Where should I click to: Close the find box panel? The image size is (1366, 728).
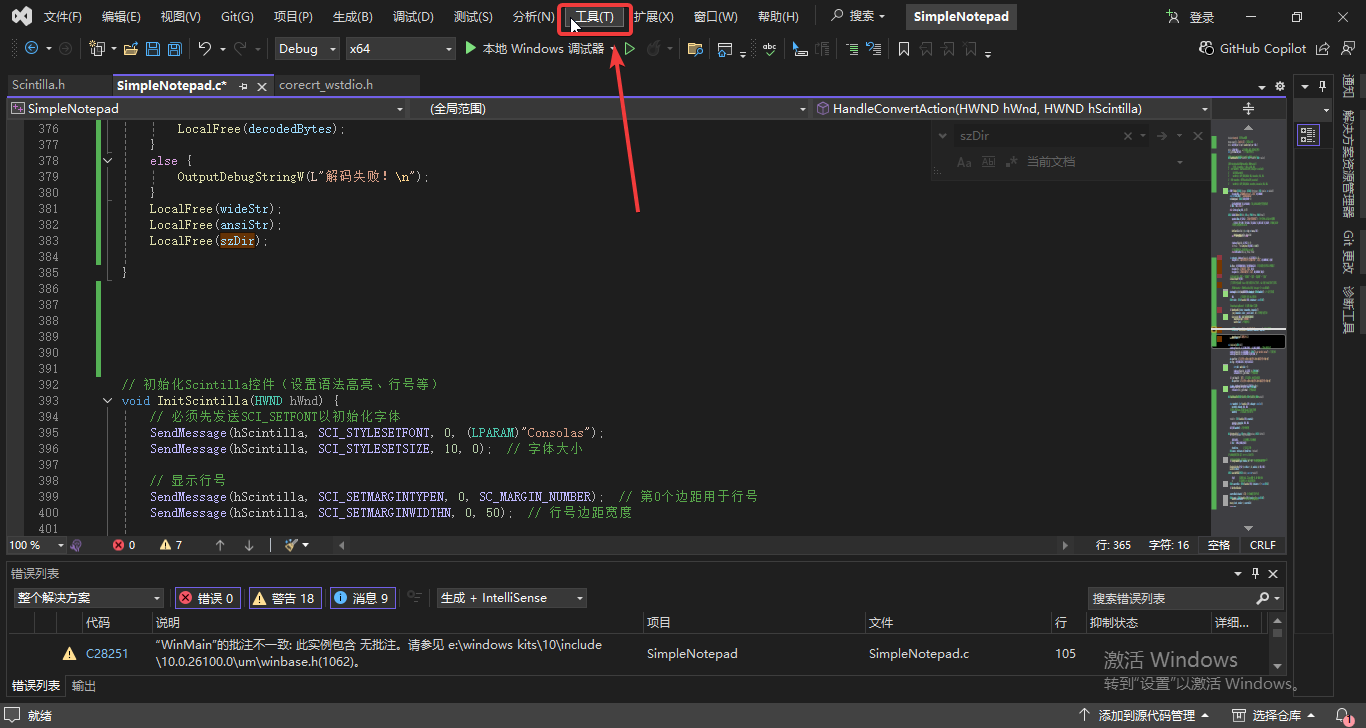(1196, 136)
